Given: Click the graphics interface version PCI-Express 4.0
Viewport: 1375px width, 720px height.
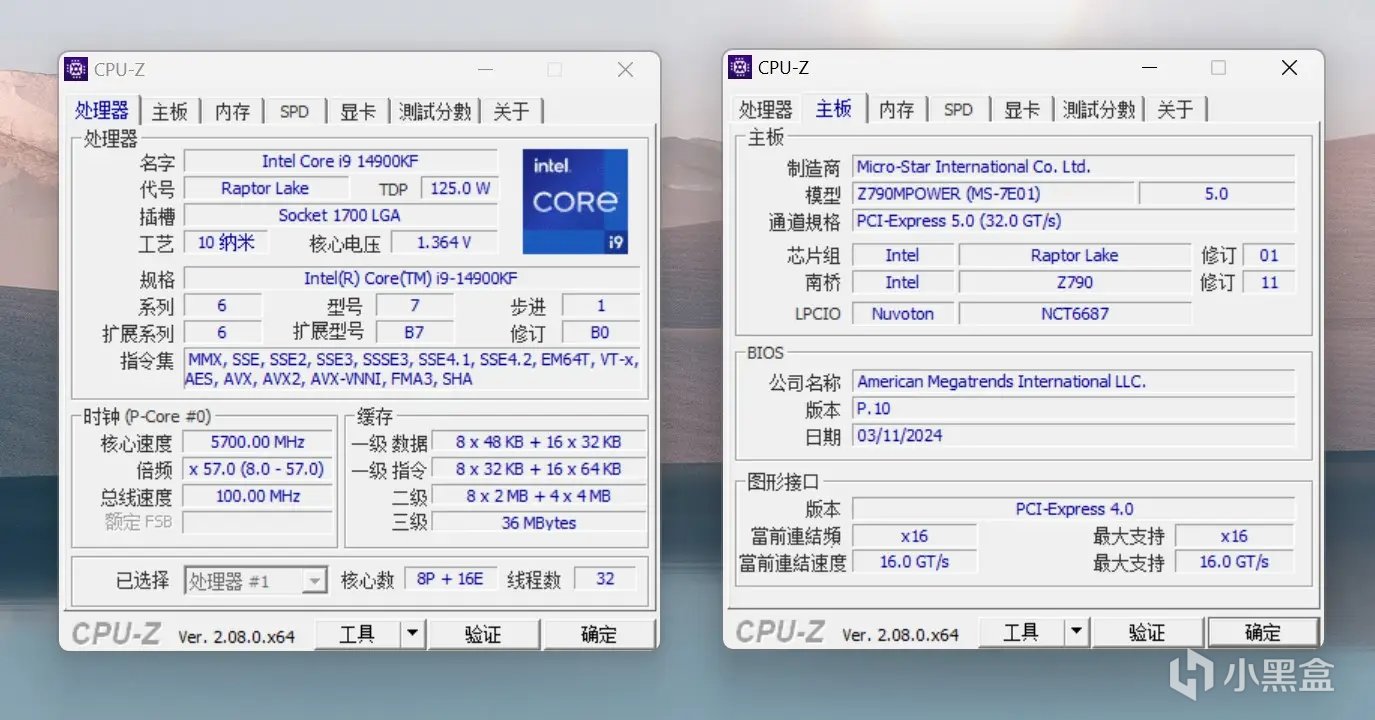Looking at the screenshot, I should pos(1073,509).
